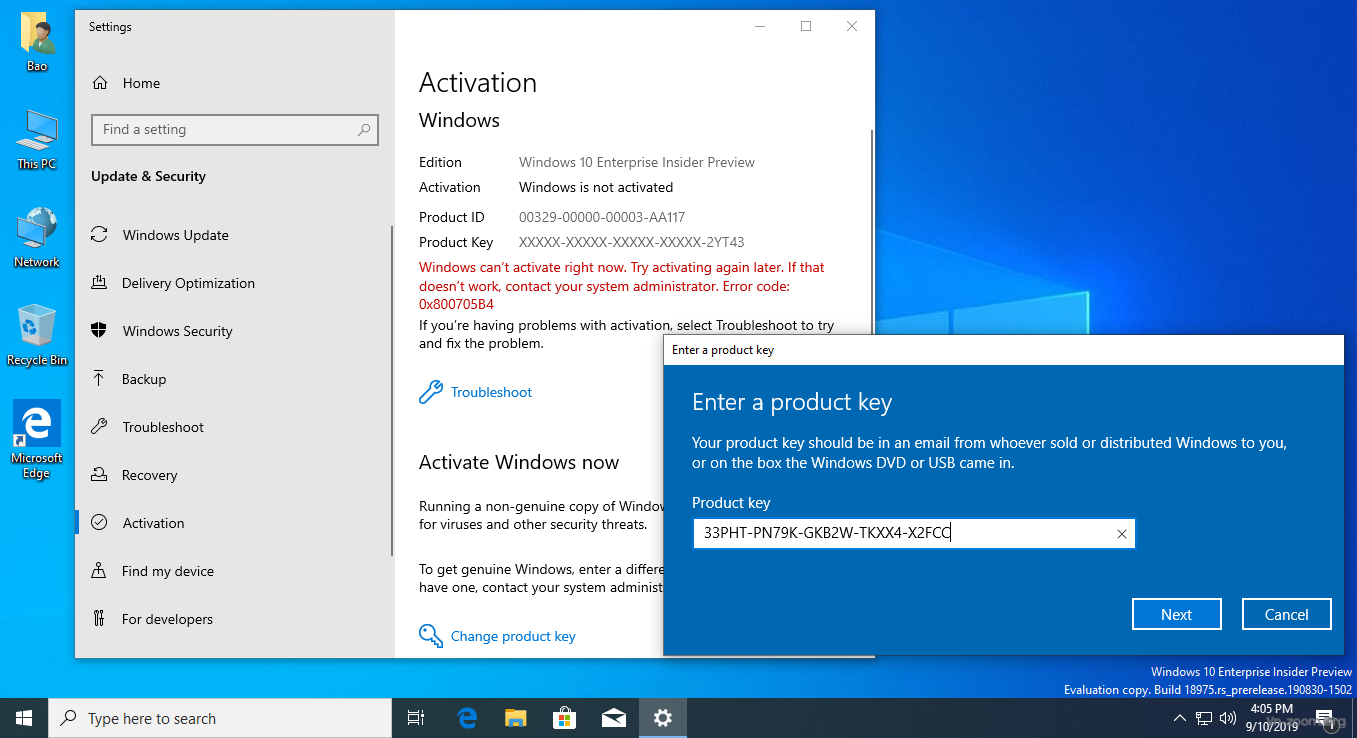1357x738 pixels.
Task: Clear the product key with X icon
Action: (1121, 534)
